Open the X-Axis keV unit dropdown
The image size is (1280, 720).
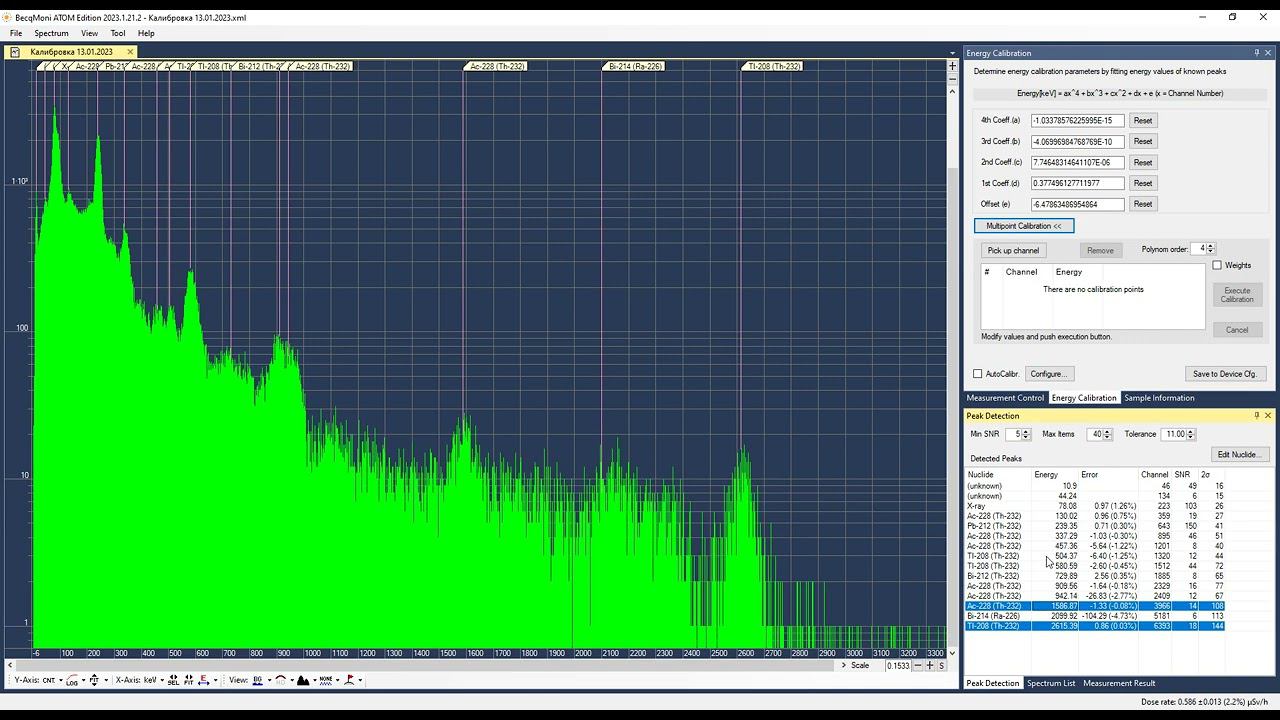(x=162, y=680)
